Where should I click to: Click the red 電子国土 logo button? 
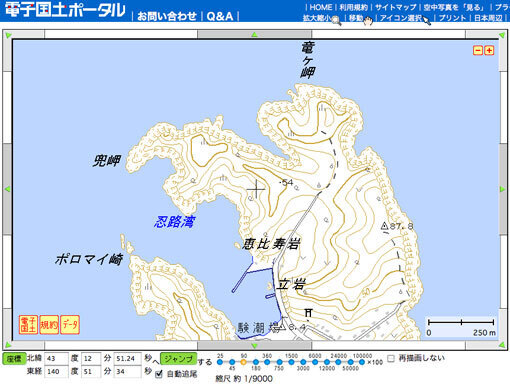click(x=28, y=324)
